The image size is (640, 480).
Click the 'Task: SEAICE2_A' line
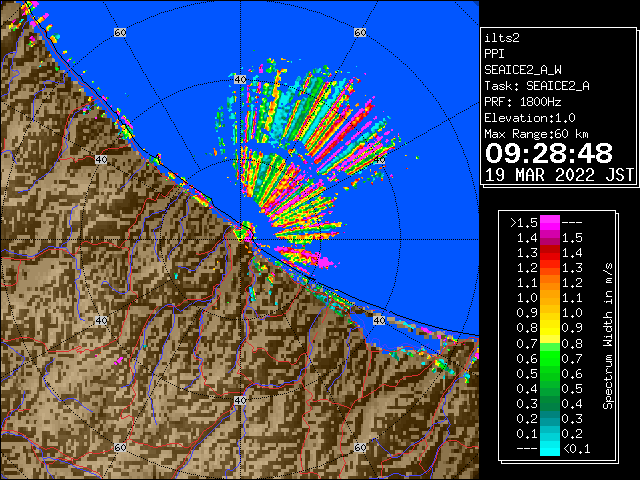coord(537,86)
